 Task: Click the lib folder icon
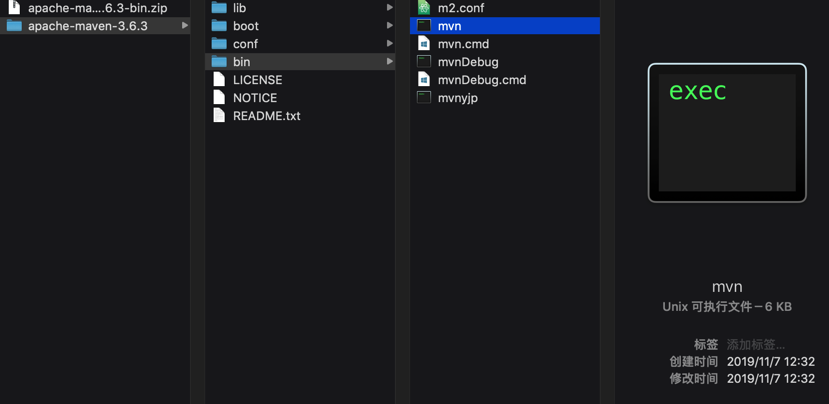pos(219,8)
